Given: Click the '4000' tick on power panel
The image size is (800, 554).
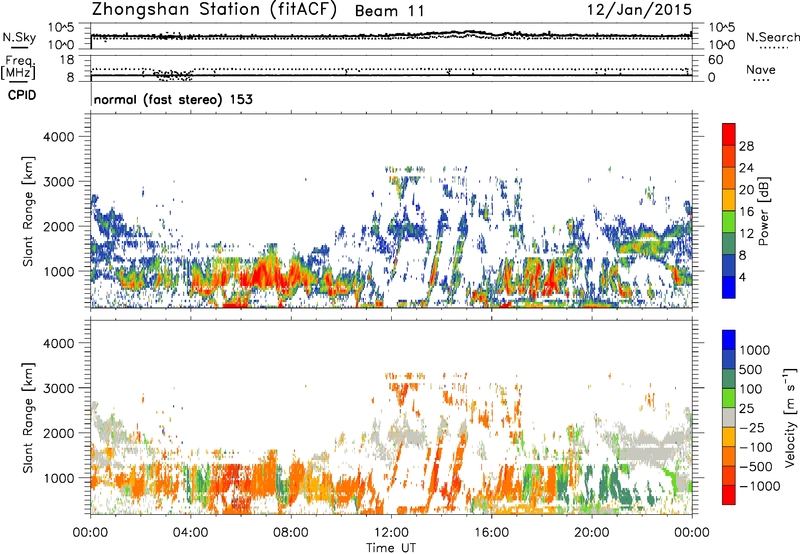Looking at the screenshot, I should click(x=59, y=137).
